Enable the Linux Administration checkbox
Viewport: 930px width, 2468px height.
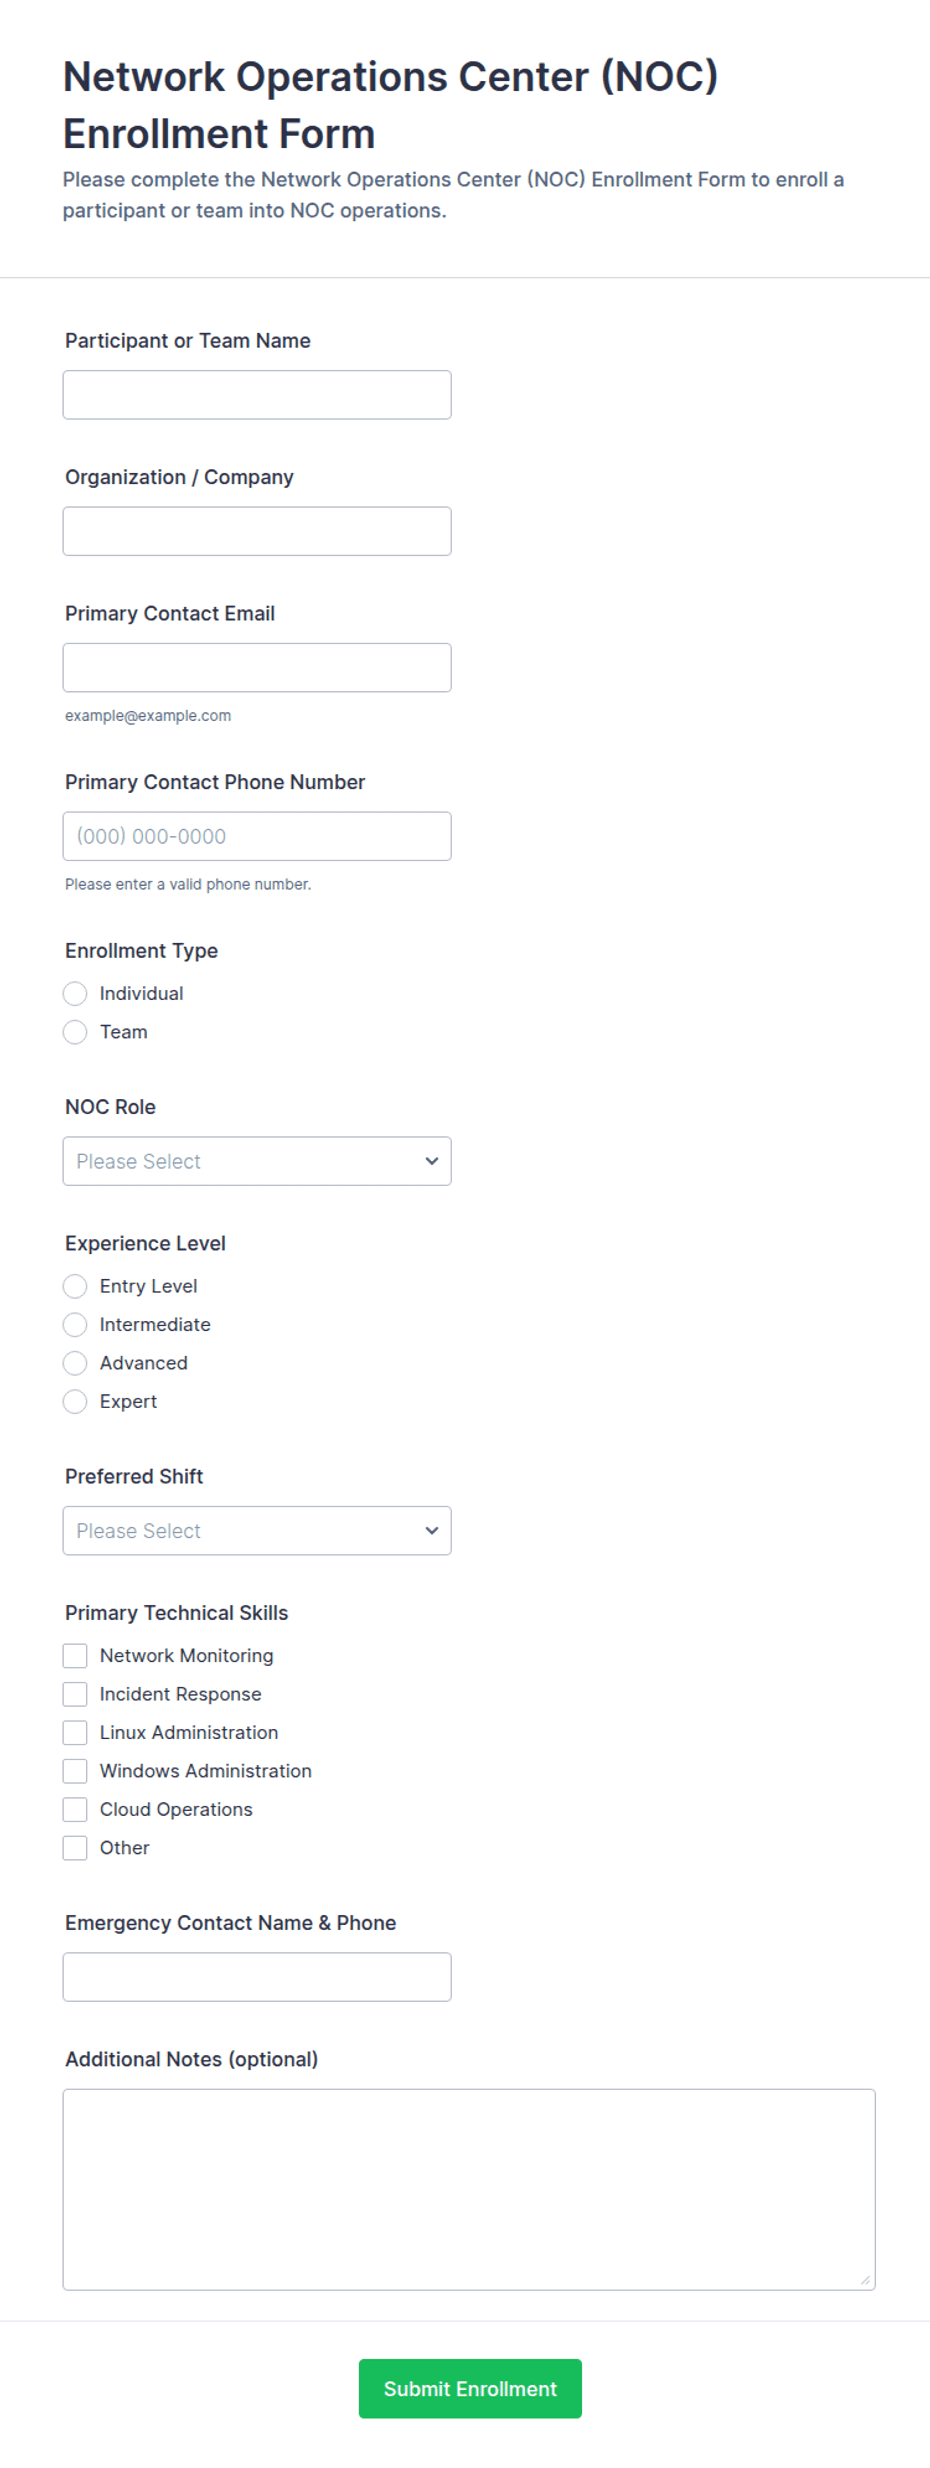click(x=75, y=1732)
